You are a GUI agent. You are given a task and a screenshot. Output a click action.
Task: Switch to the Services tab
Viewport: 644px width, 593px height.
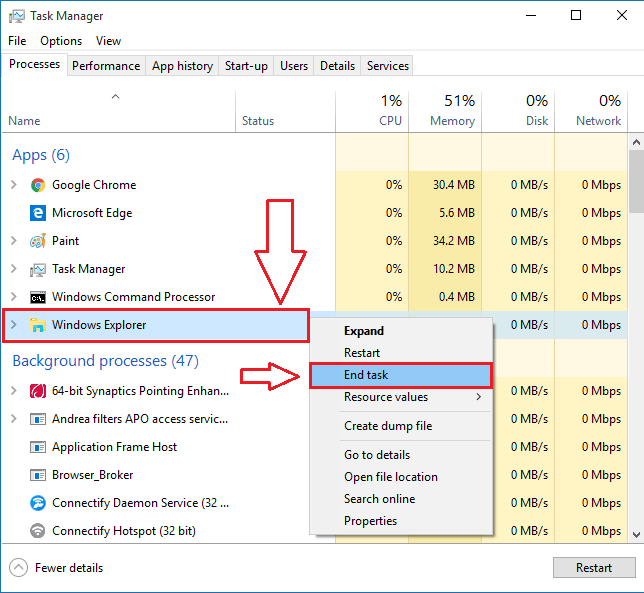[x=388, y=66]
